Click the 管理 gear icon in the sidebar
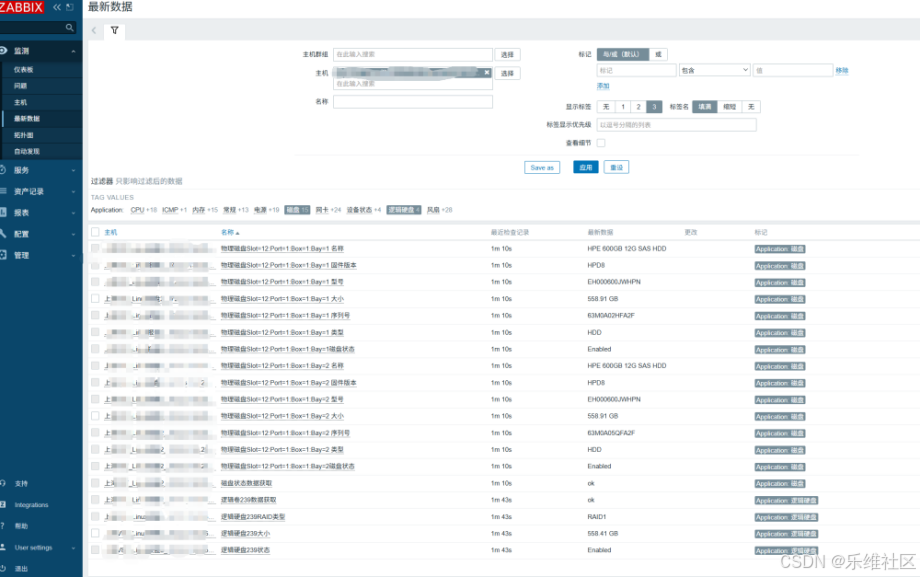Viewport: 920px width, 577px height. (x=4, y=255)
